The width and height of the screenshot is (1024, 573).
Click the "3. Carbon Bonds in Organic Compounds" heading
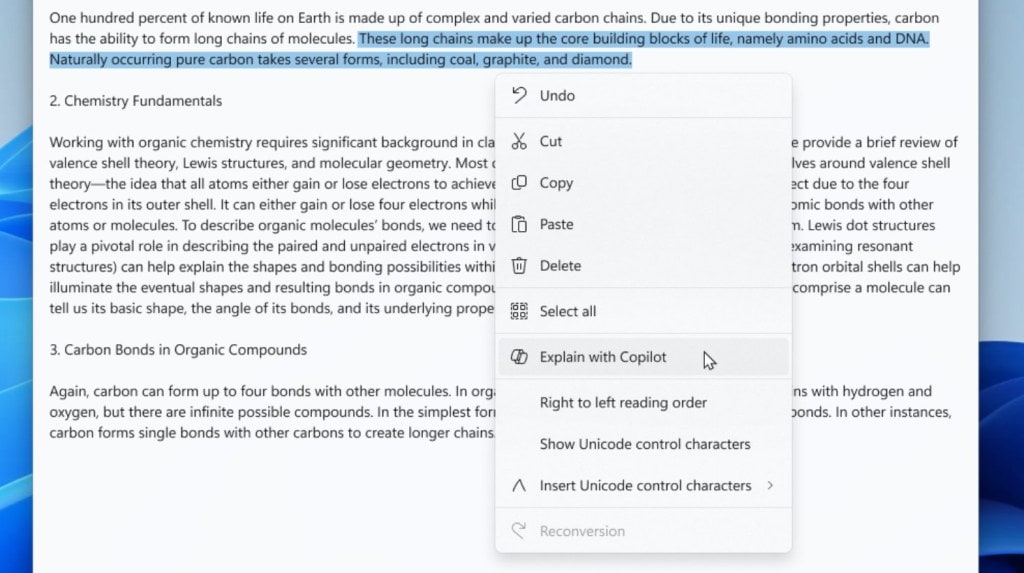tap(178, 350)
